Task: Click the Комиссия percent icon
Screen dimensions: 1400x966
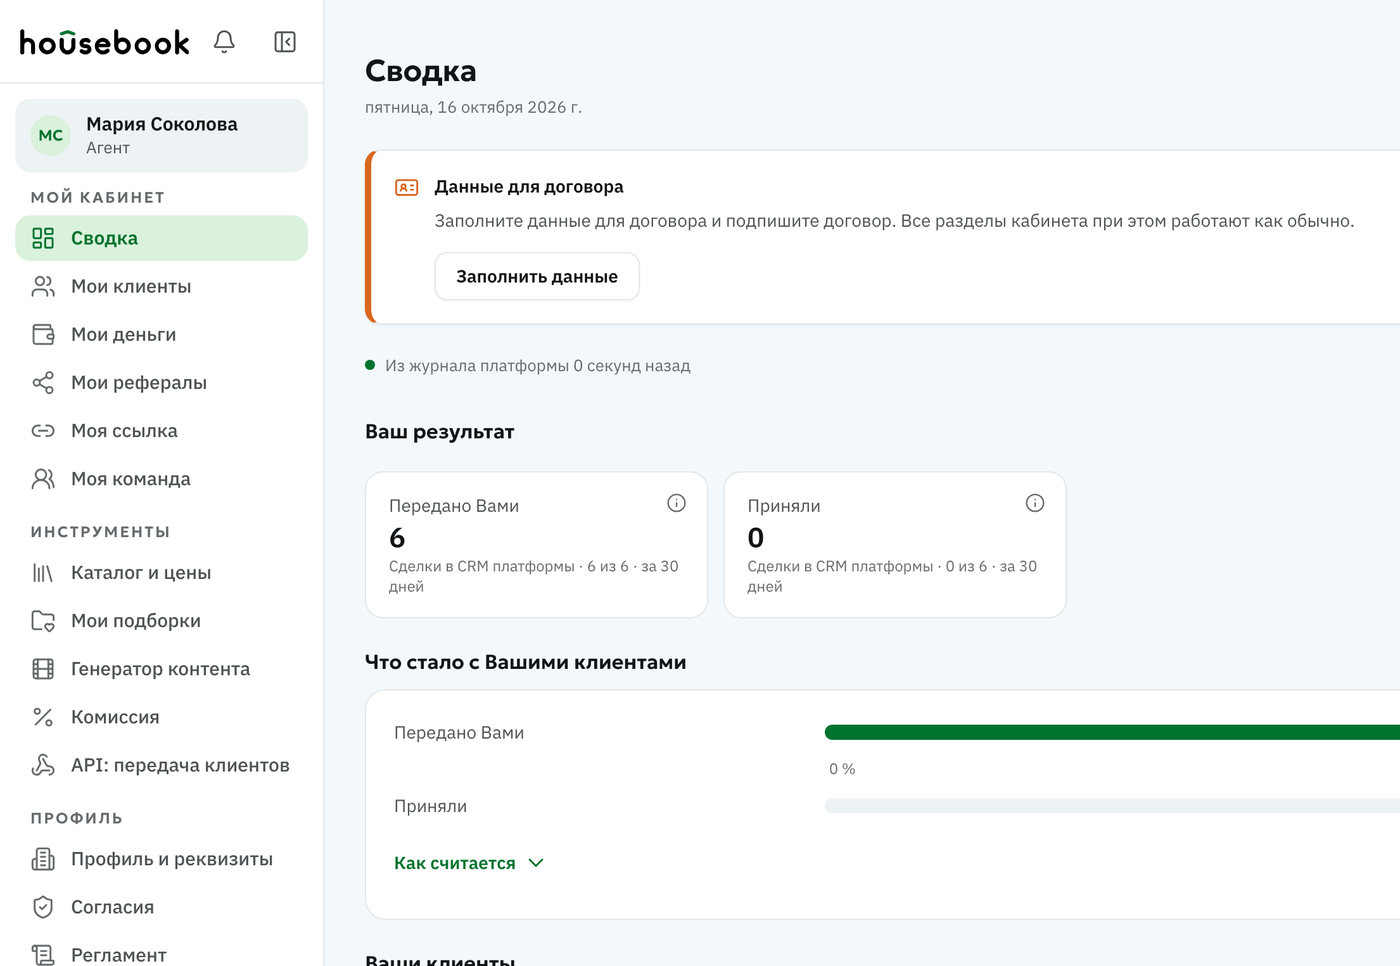Action: point(43,716)
